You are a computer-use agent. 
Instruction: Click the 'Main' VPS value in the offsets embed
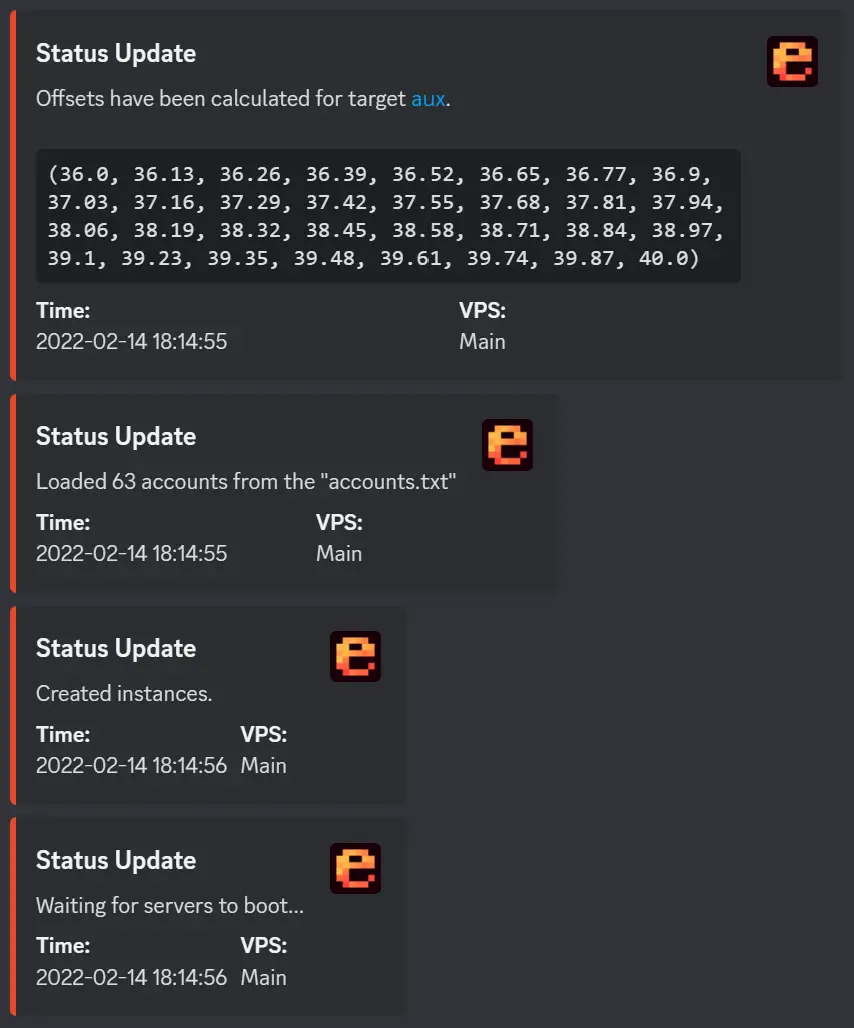tap(482, 341)
